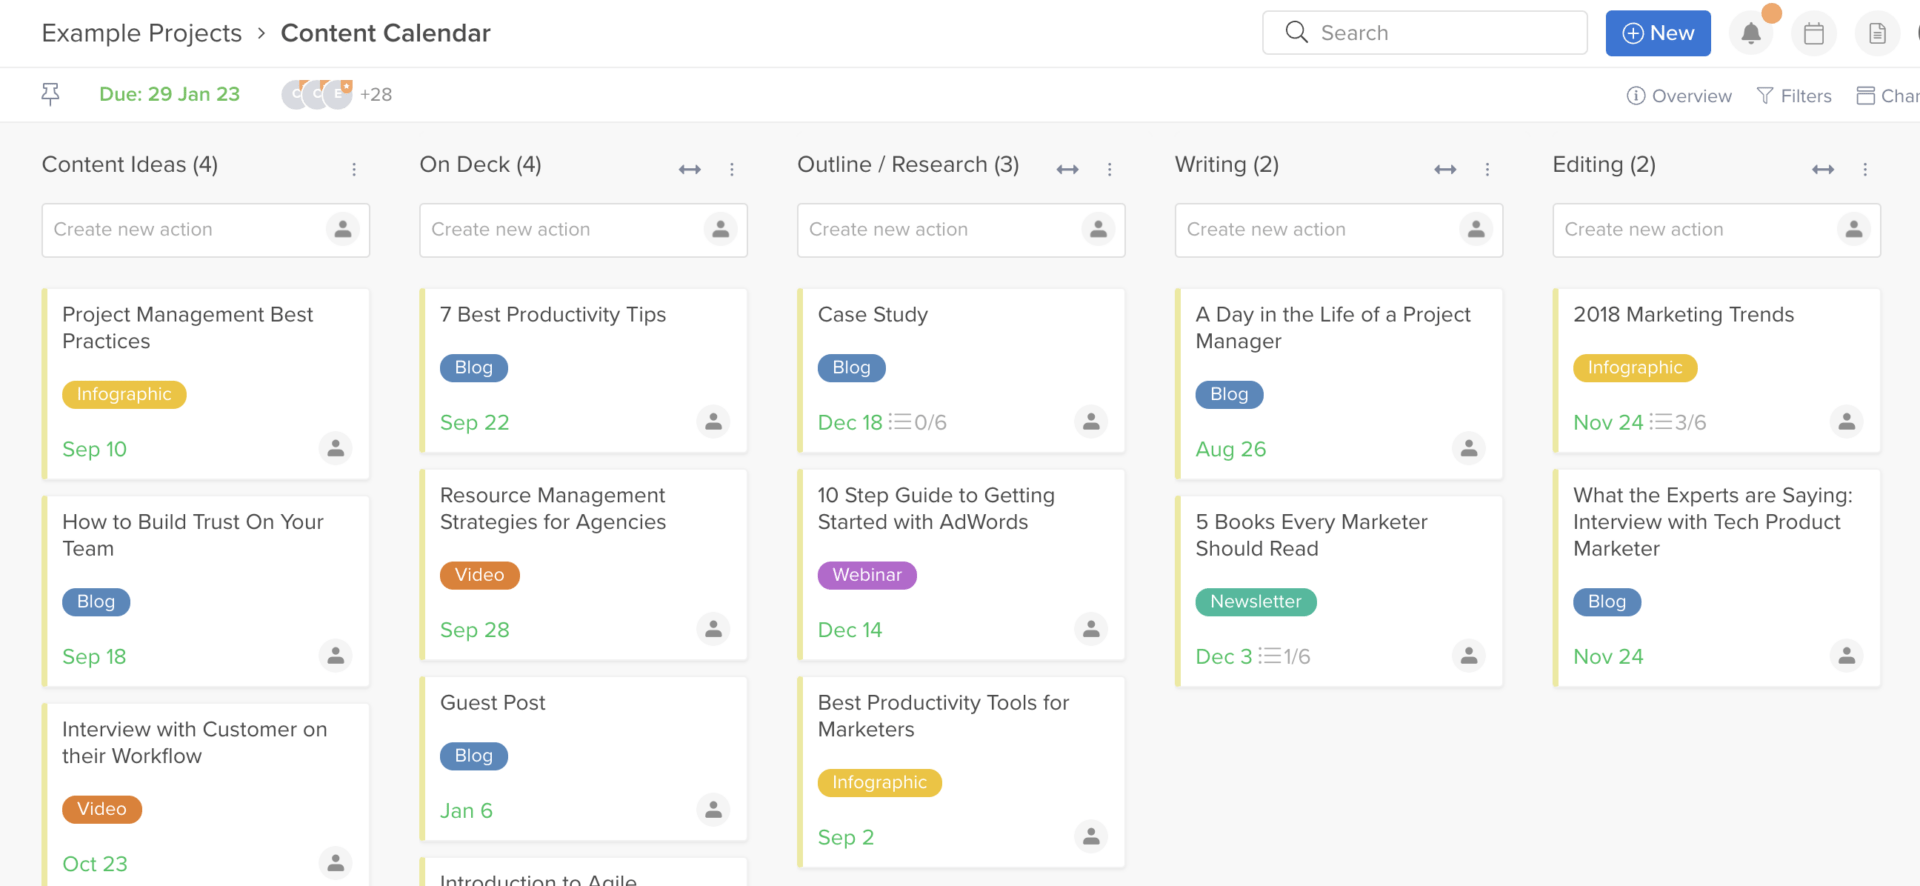The width and height of the screenshot is (1920, 886).
Task: Open the calendar icon in header
Action: pos(1813,34)
